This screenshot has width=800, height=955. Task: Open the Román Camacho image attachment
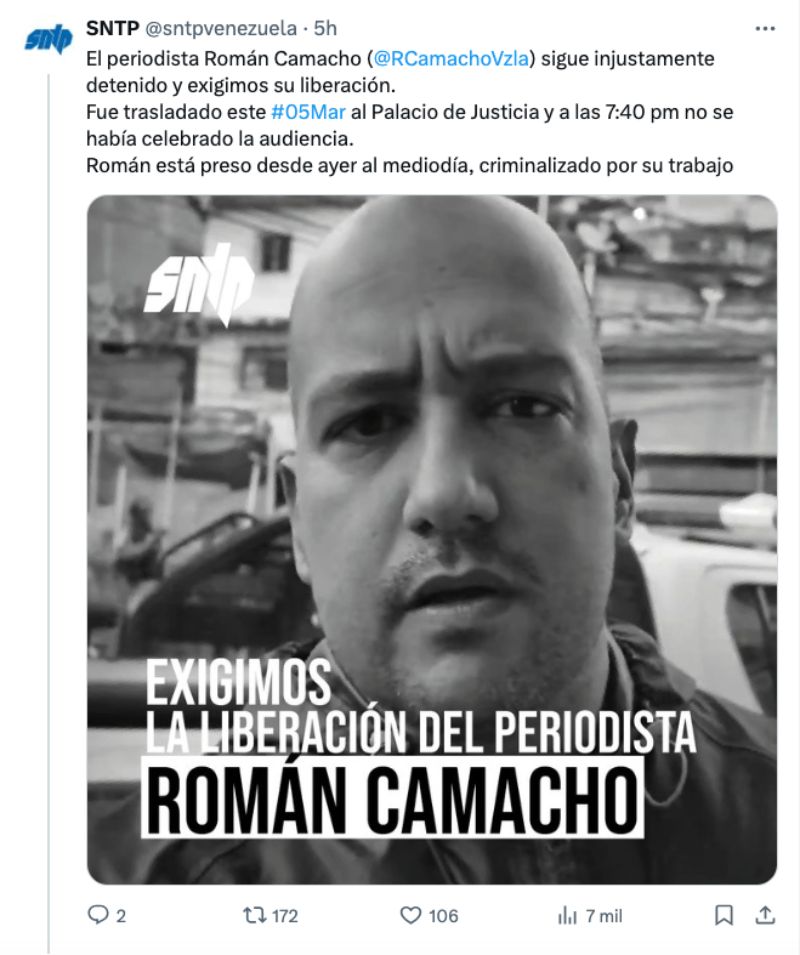[x=432, y=540]
